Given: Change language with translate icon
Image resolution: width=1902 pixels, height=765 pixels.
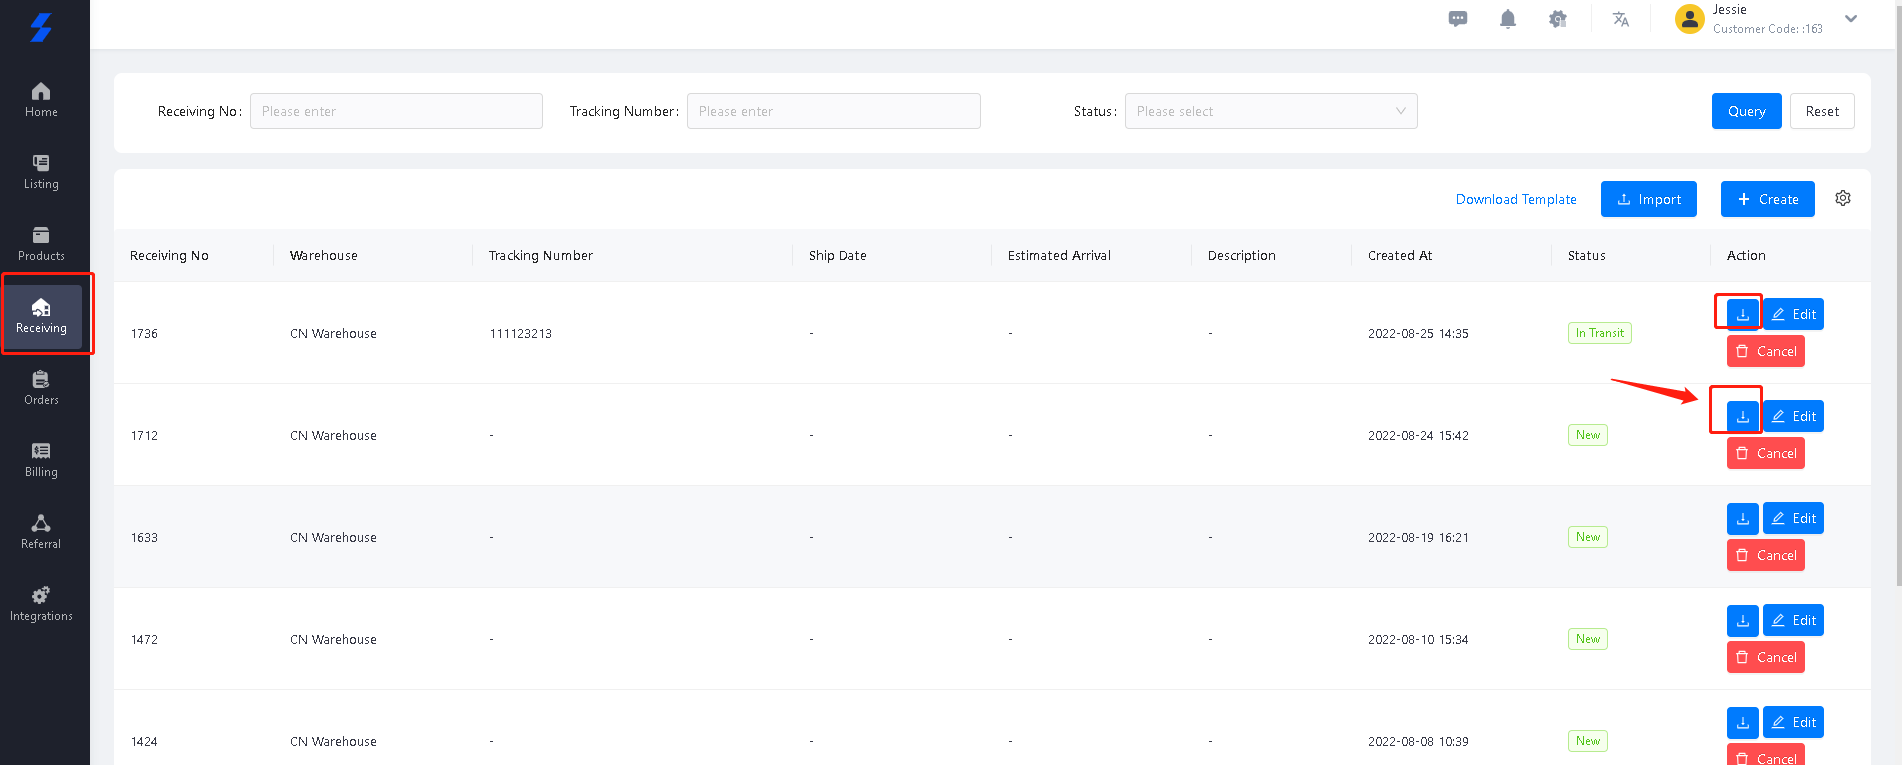Looking at the screenshot, I should tap(1621, 19).
